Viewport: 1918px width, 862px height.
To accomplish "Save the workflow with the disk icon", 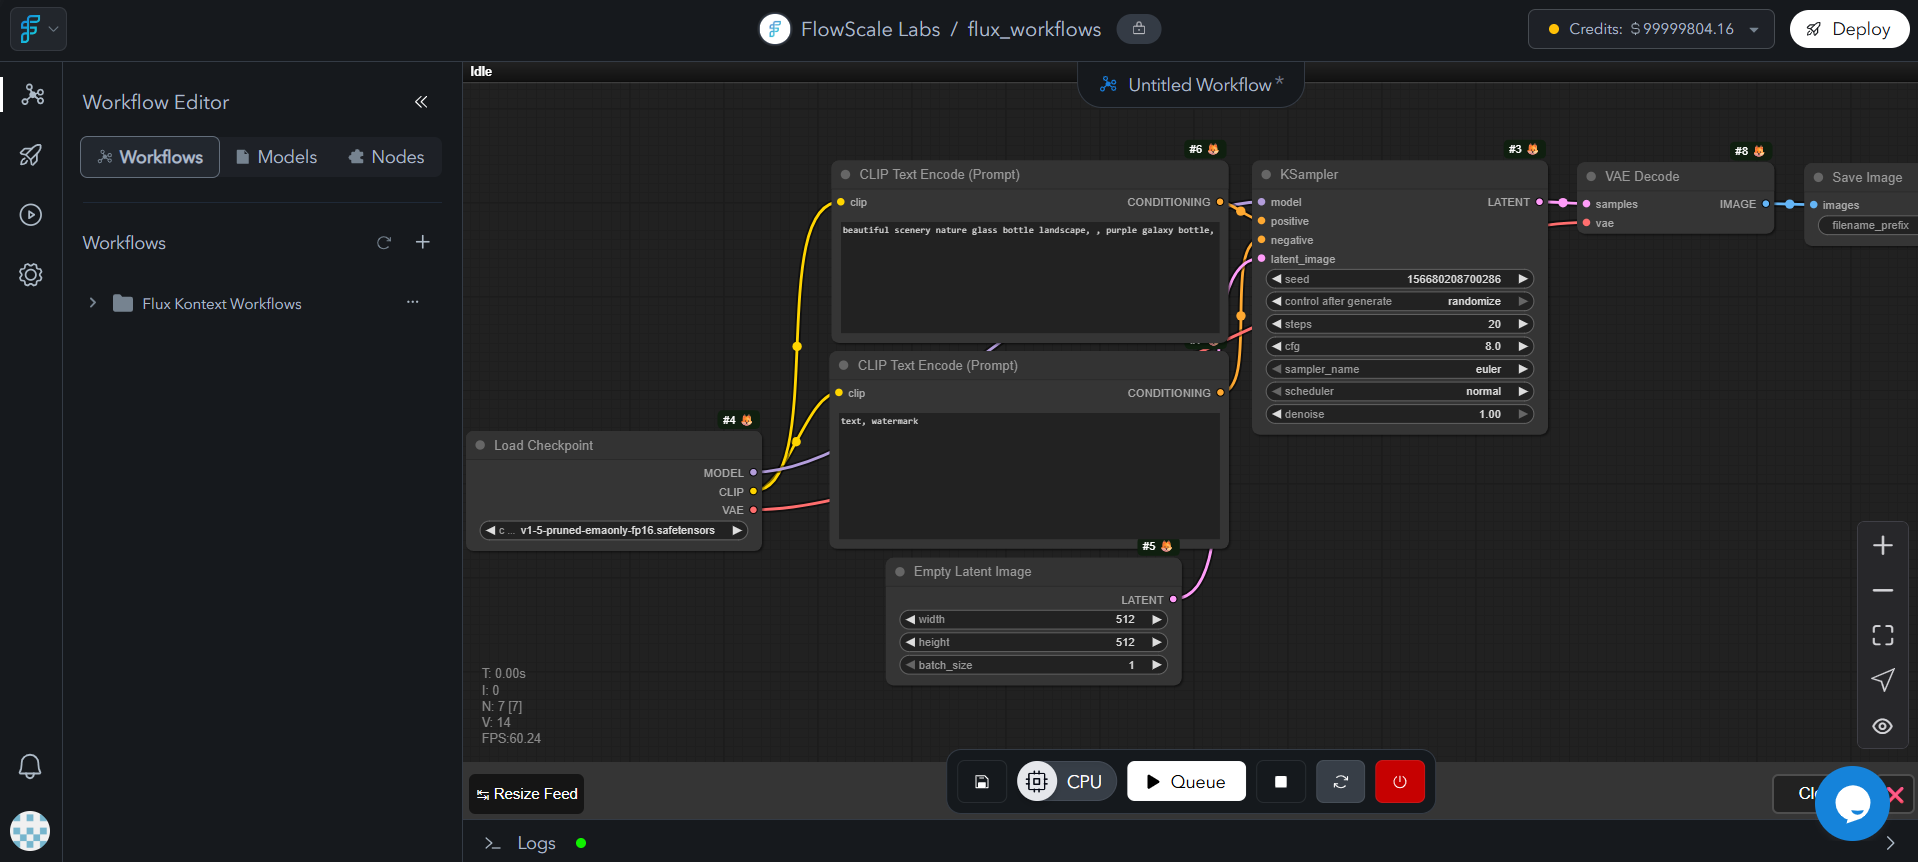I will coord(982,782).
